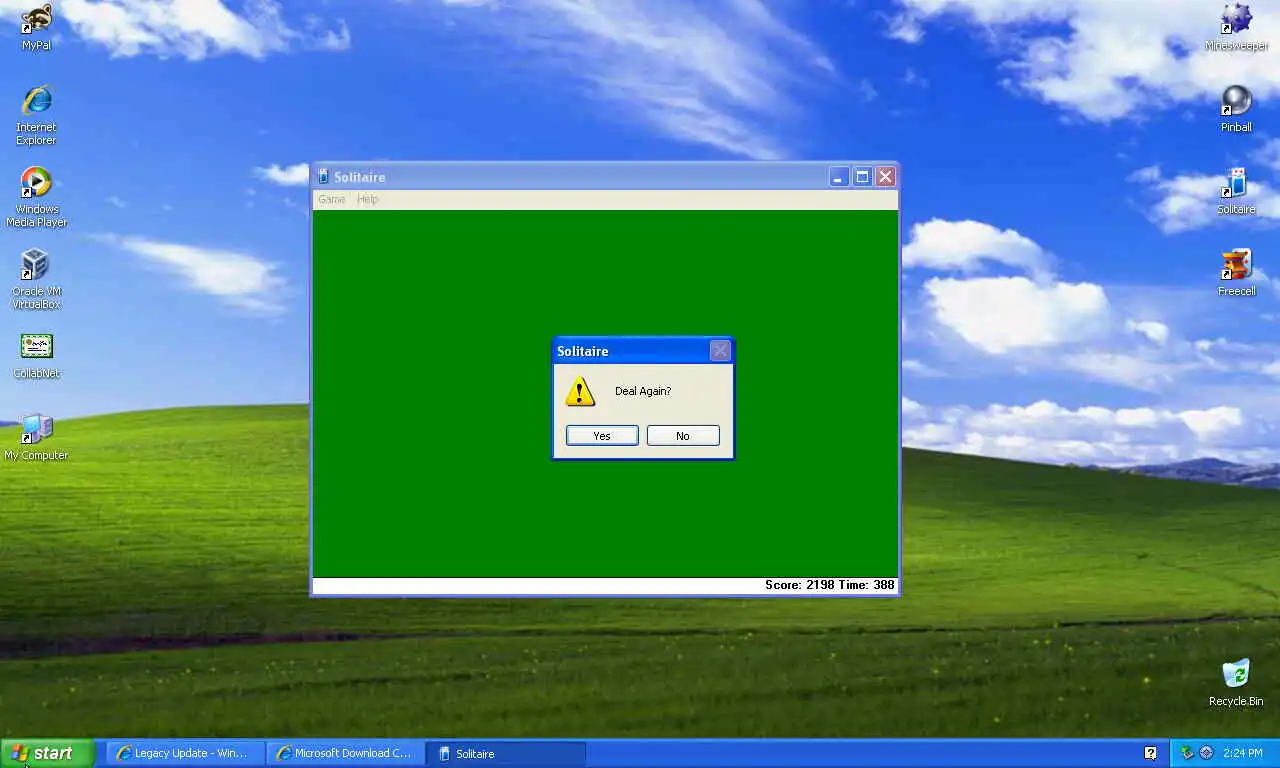The image size is (1280, 768).
Task: Open the MyPal desktop icon
Action: 36,26
